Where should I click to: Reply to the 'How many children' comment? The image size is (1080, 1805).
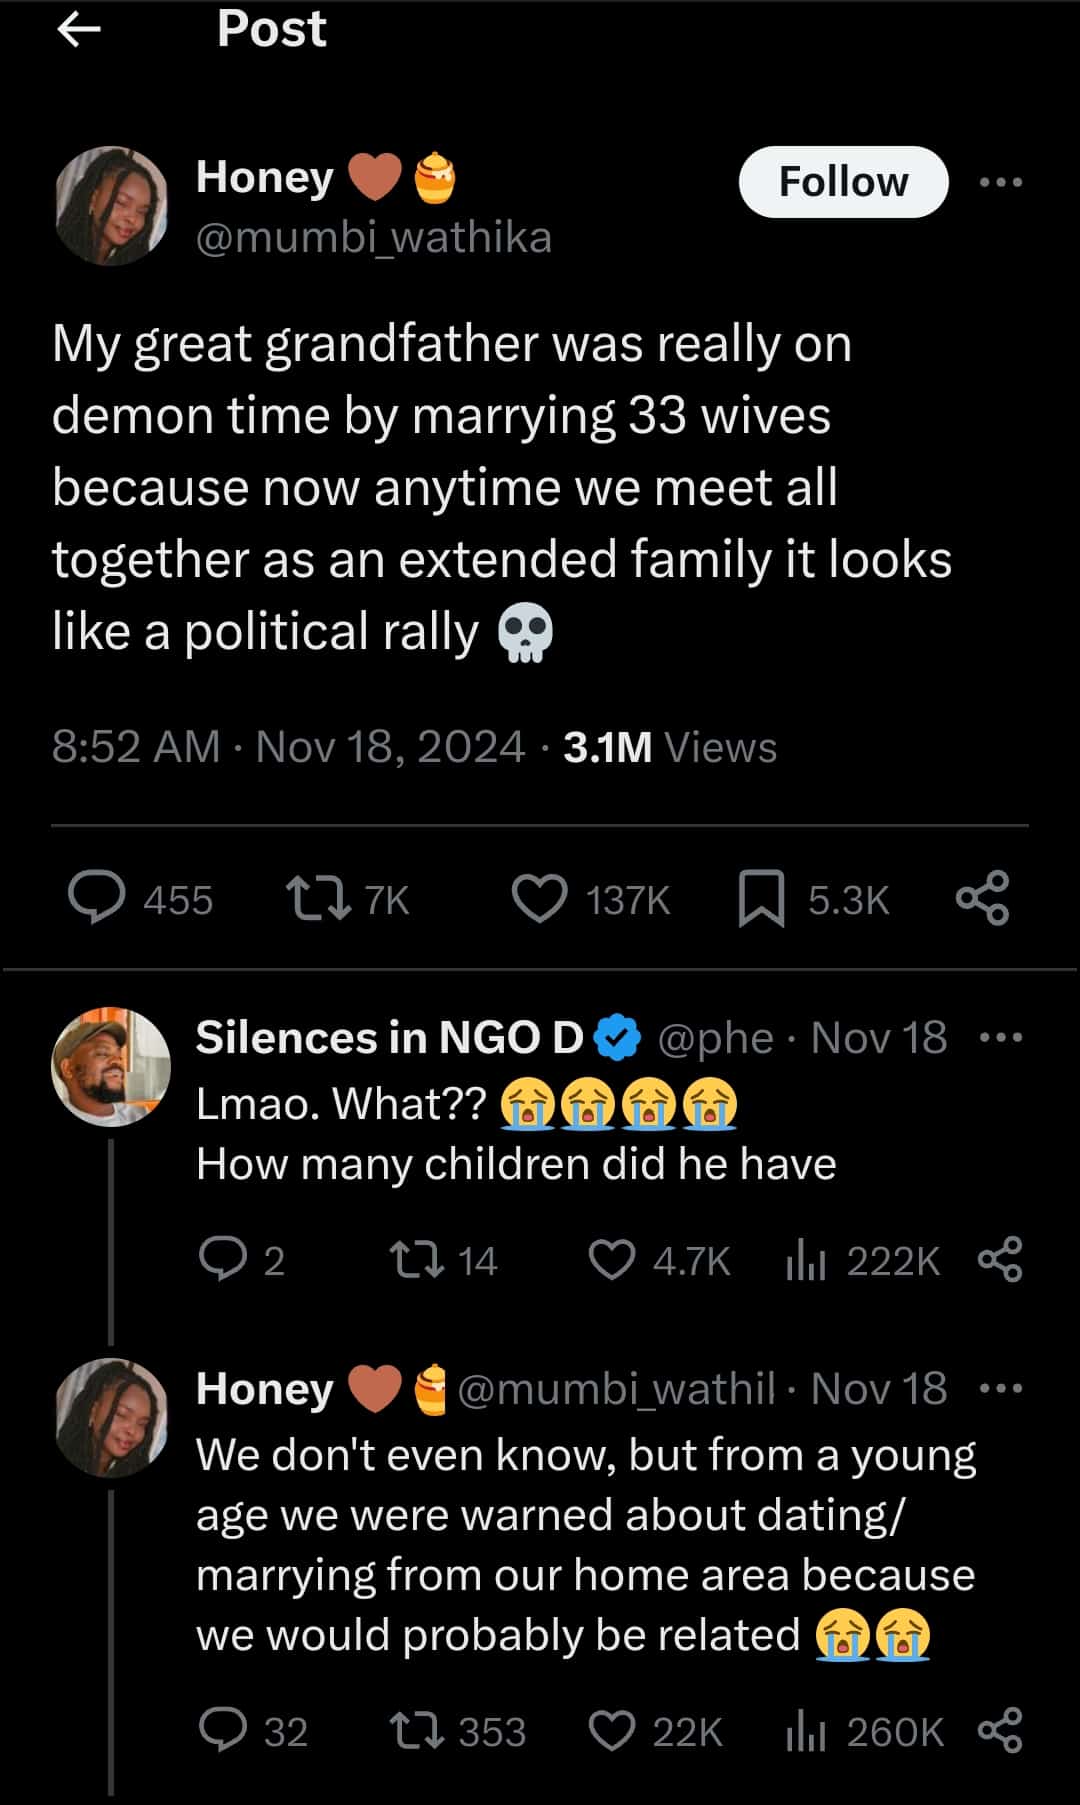[x=223, y=1259]
